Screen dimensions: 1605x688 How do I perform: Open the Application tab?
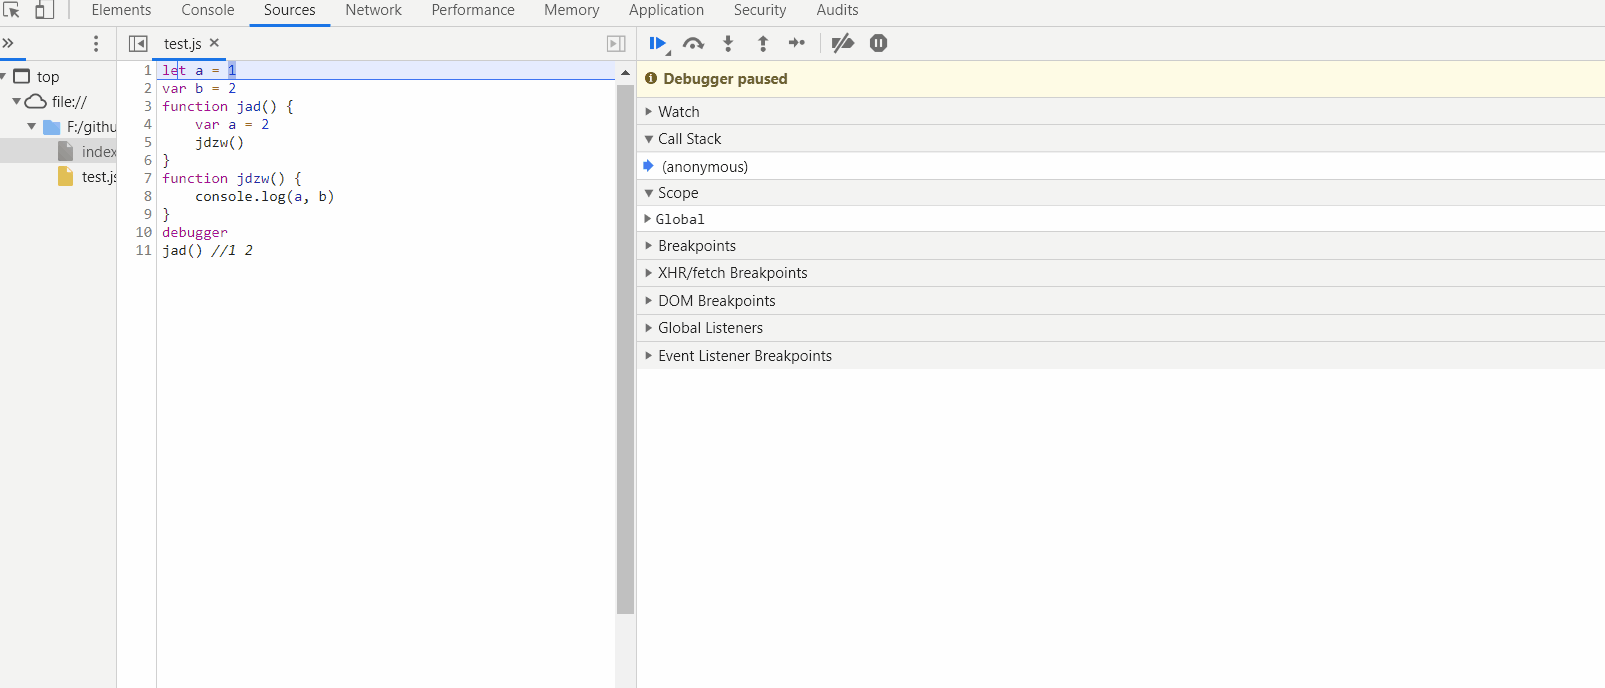[x=666, y=10]
